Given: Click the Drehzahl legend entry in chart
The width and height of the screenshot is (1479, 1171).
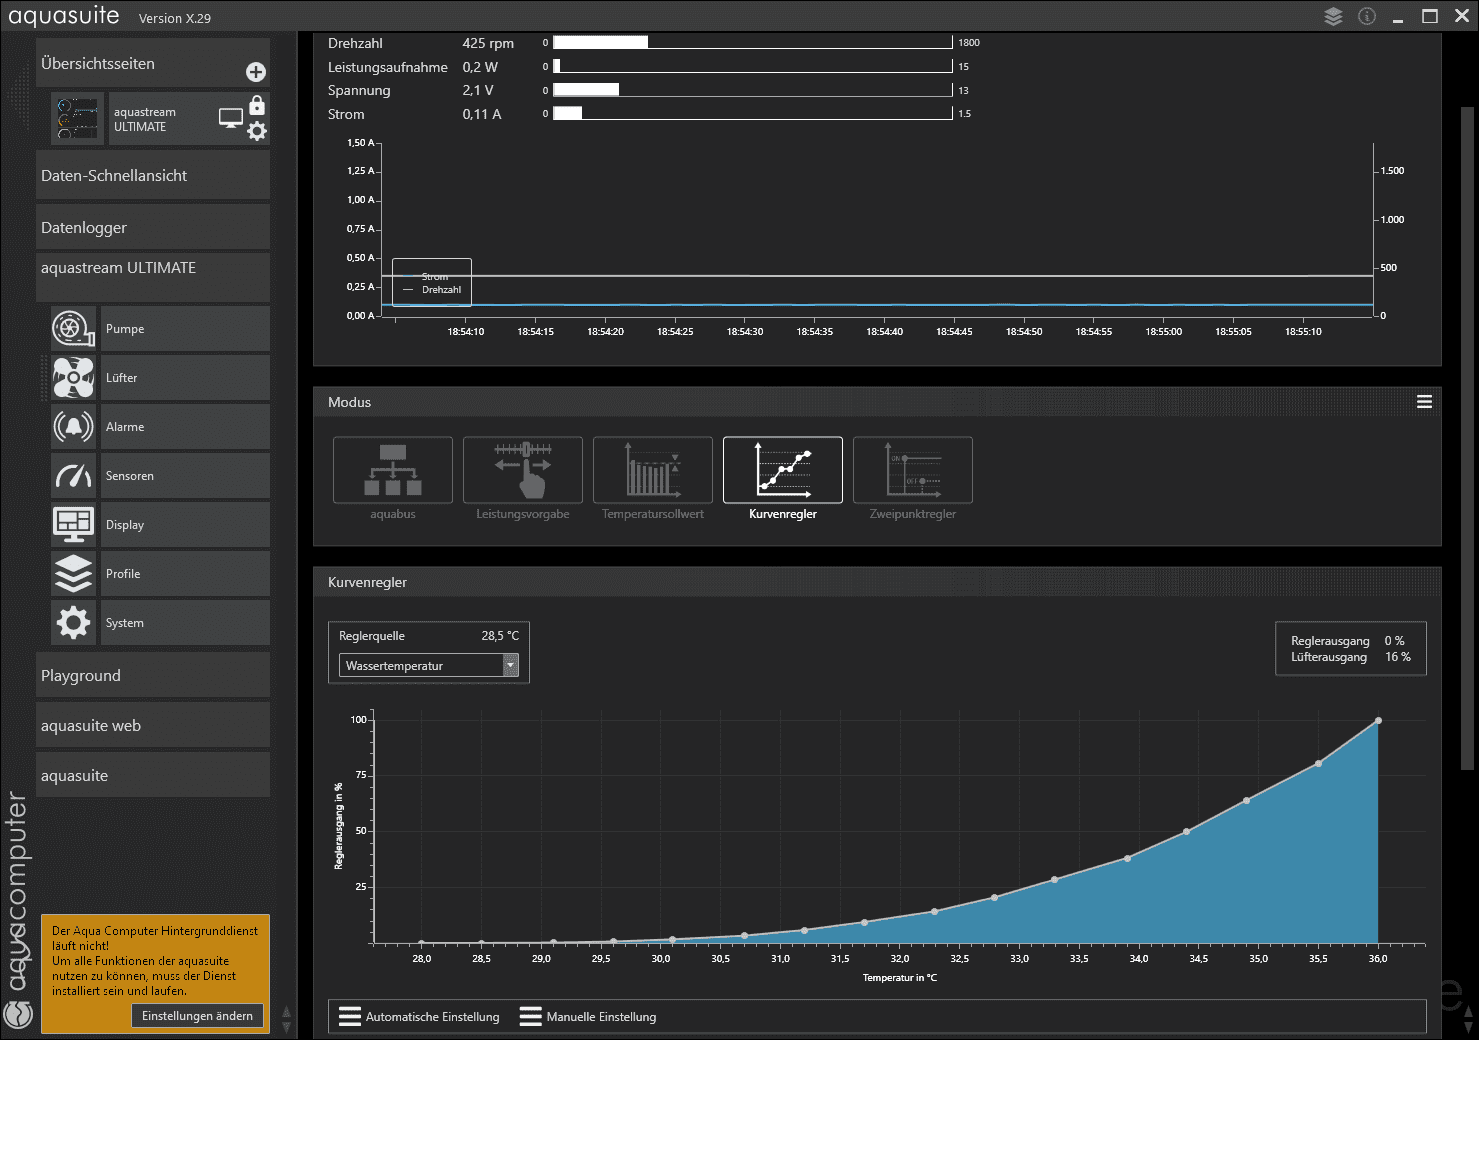Looking at the screenshot, I should (x=432, y=290).
